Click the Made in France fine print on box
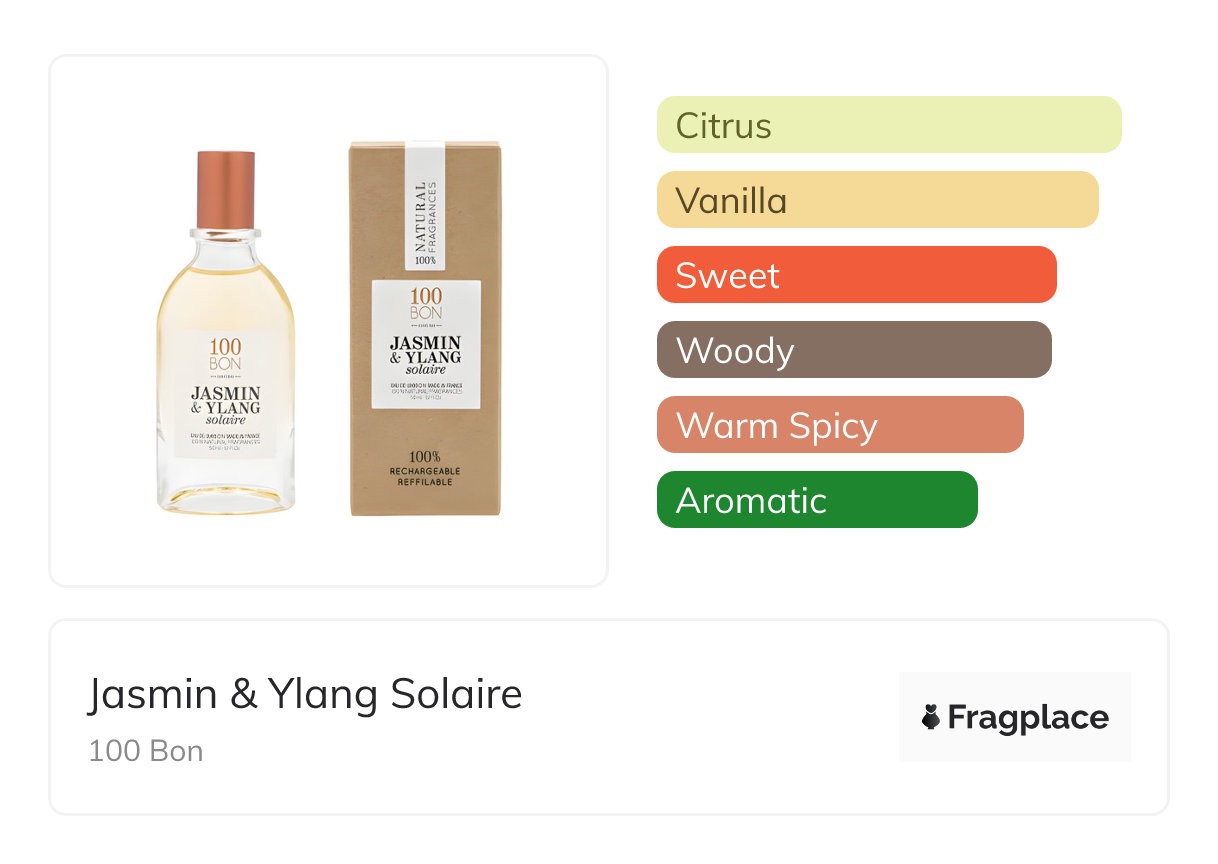1218x864 pixels. 426,388
